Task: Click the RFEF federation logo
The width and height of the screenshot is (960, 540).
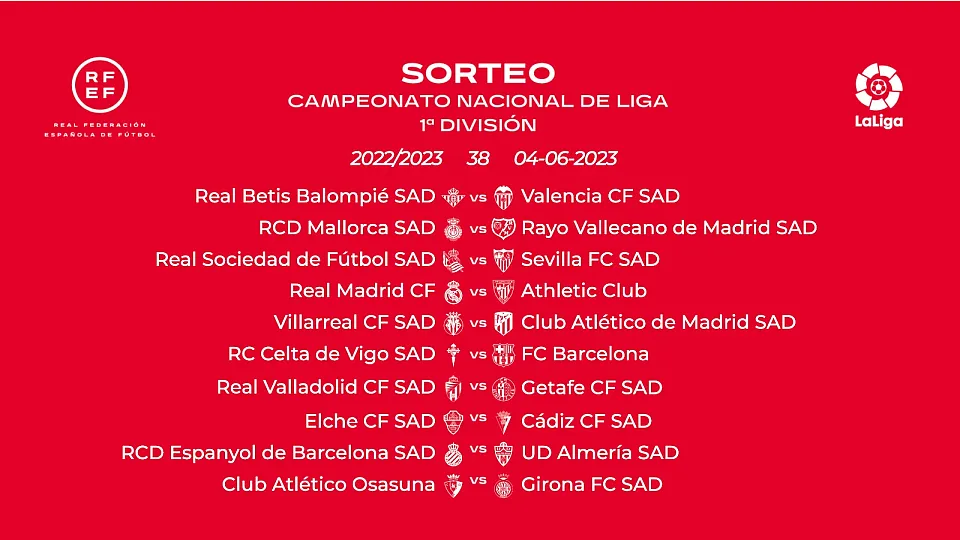Action: tap(100, 97)
